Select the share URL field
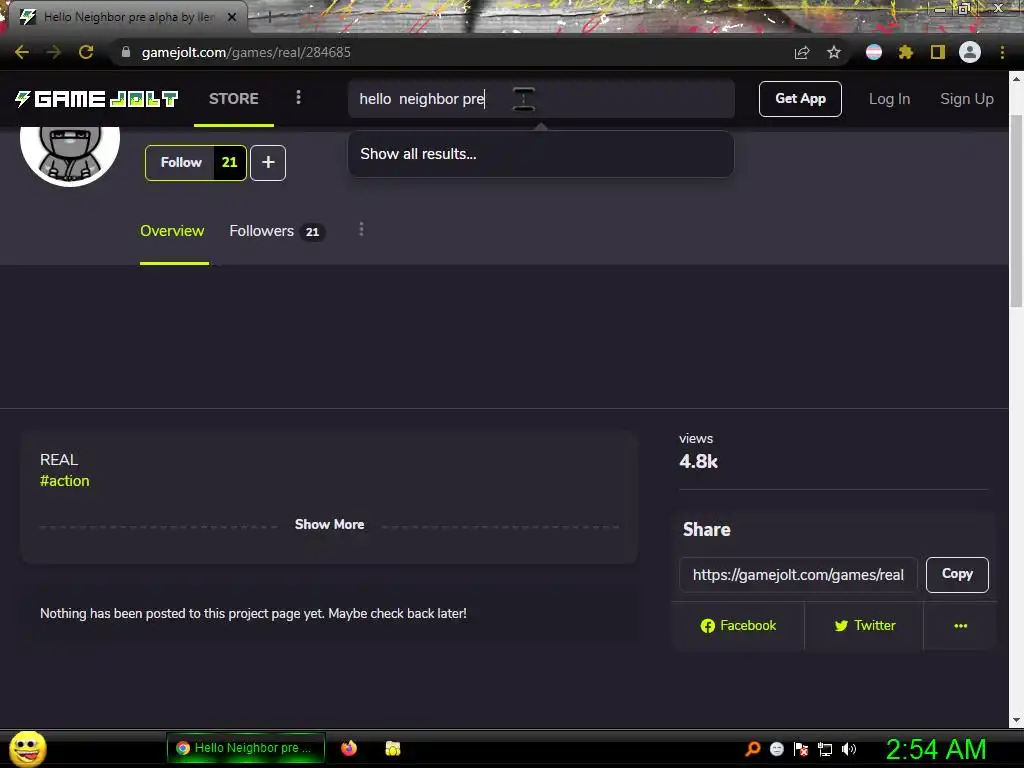The width and height of the screenshot is (1024, 768). tap(798, 575)
